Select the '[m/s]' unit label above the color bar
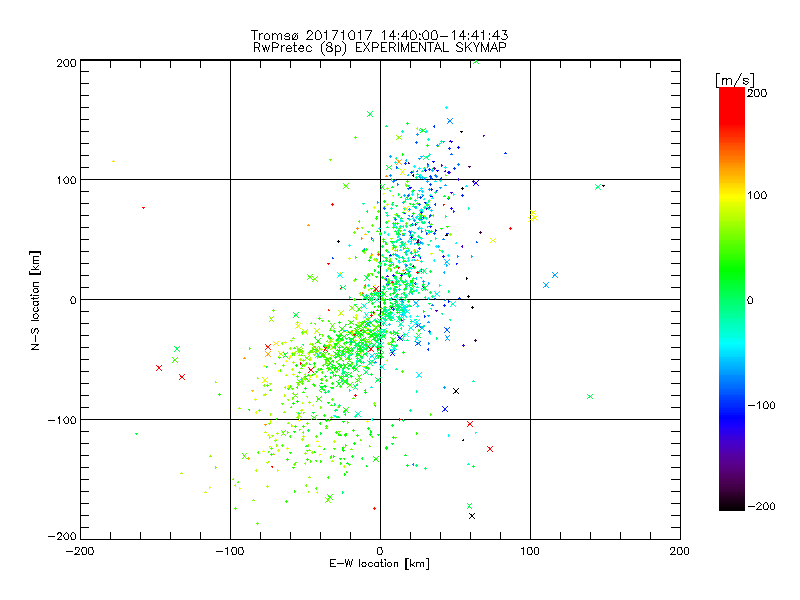 tap(735, 80)
